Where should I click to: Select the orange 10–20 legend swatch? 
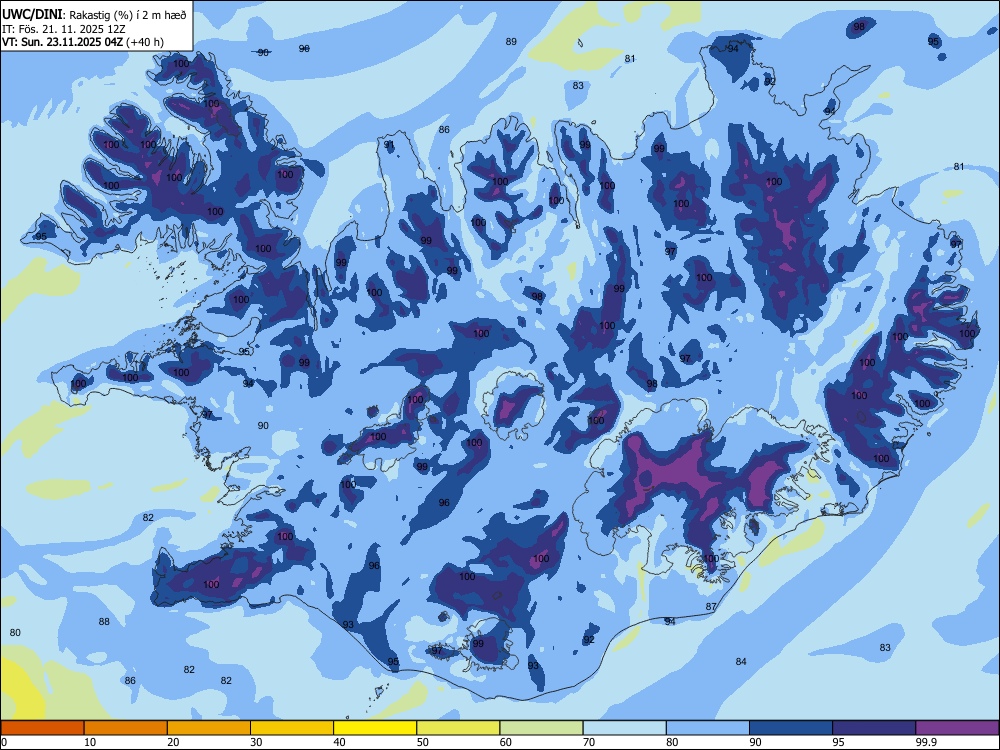point(126,728)
